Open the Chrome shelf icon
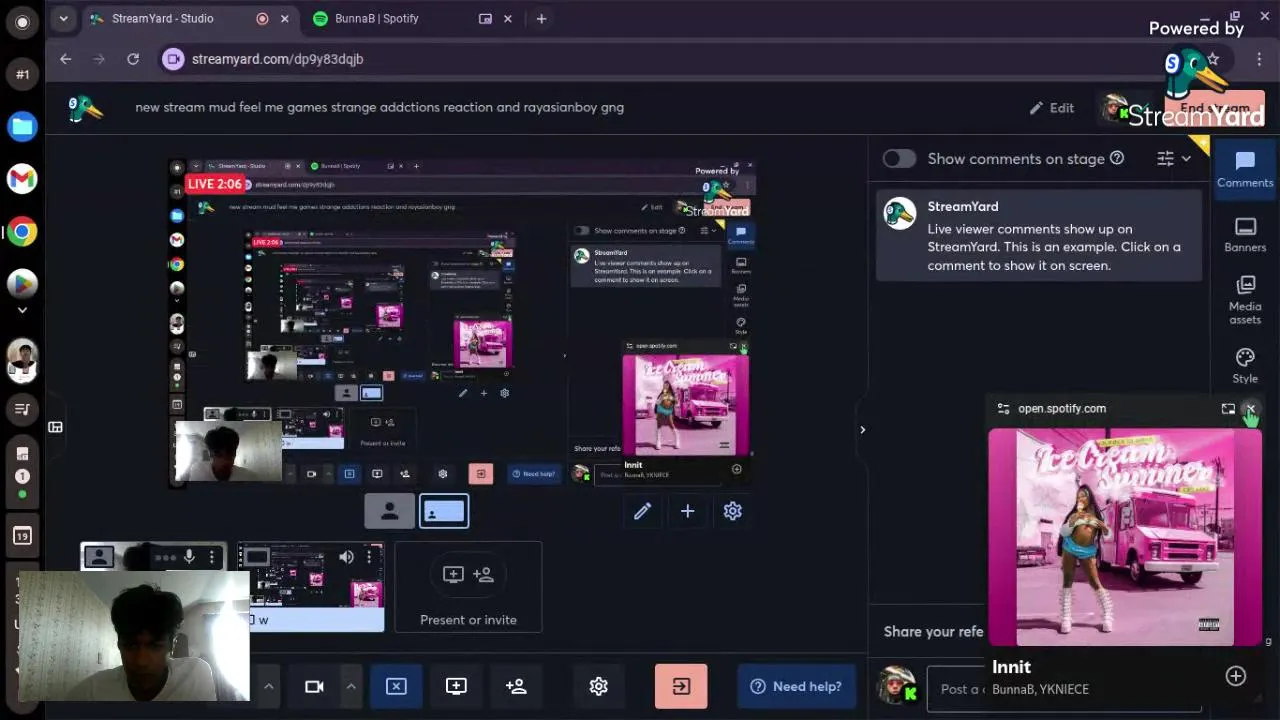 point(22,232)
